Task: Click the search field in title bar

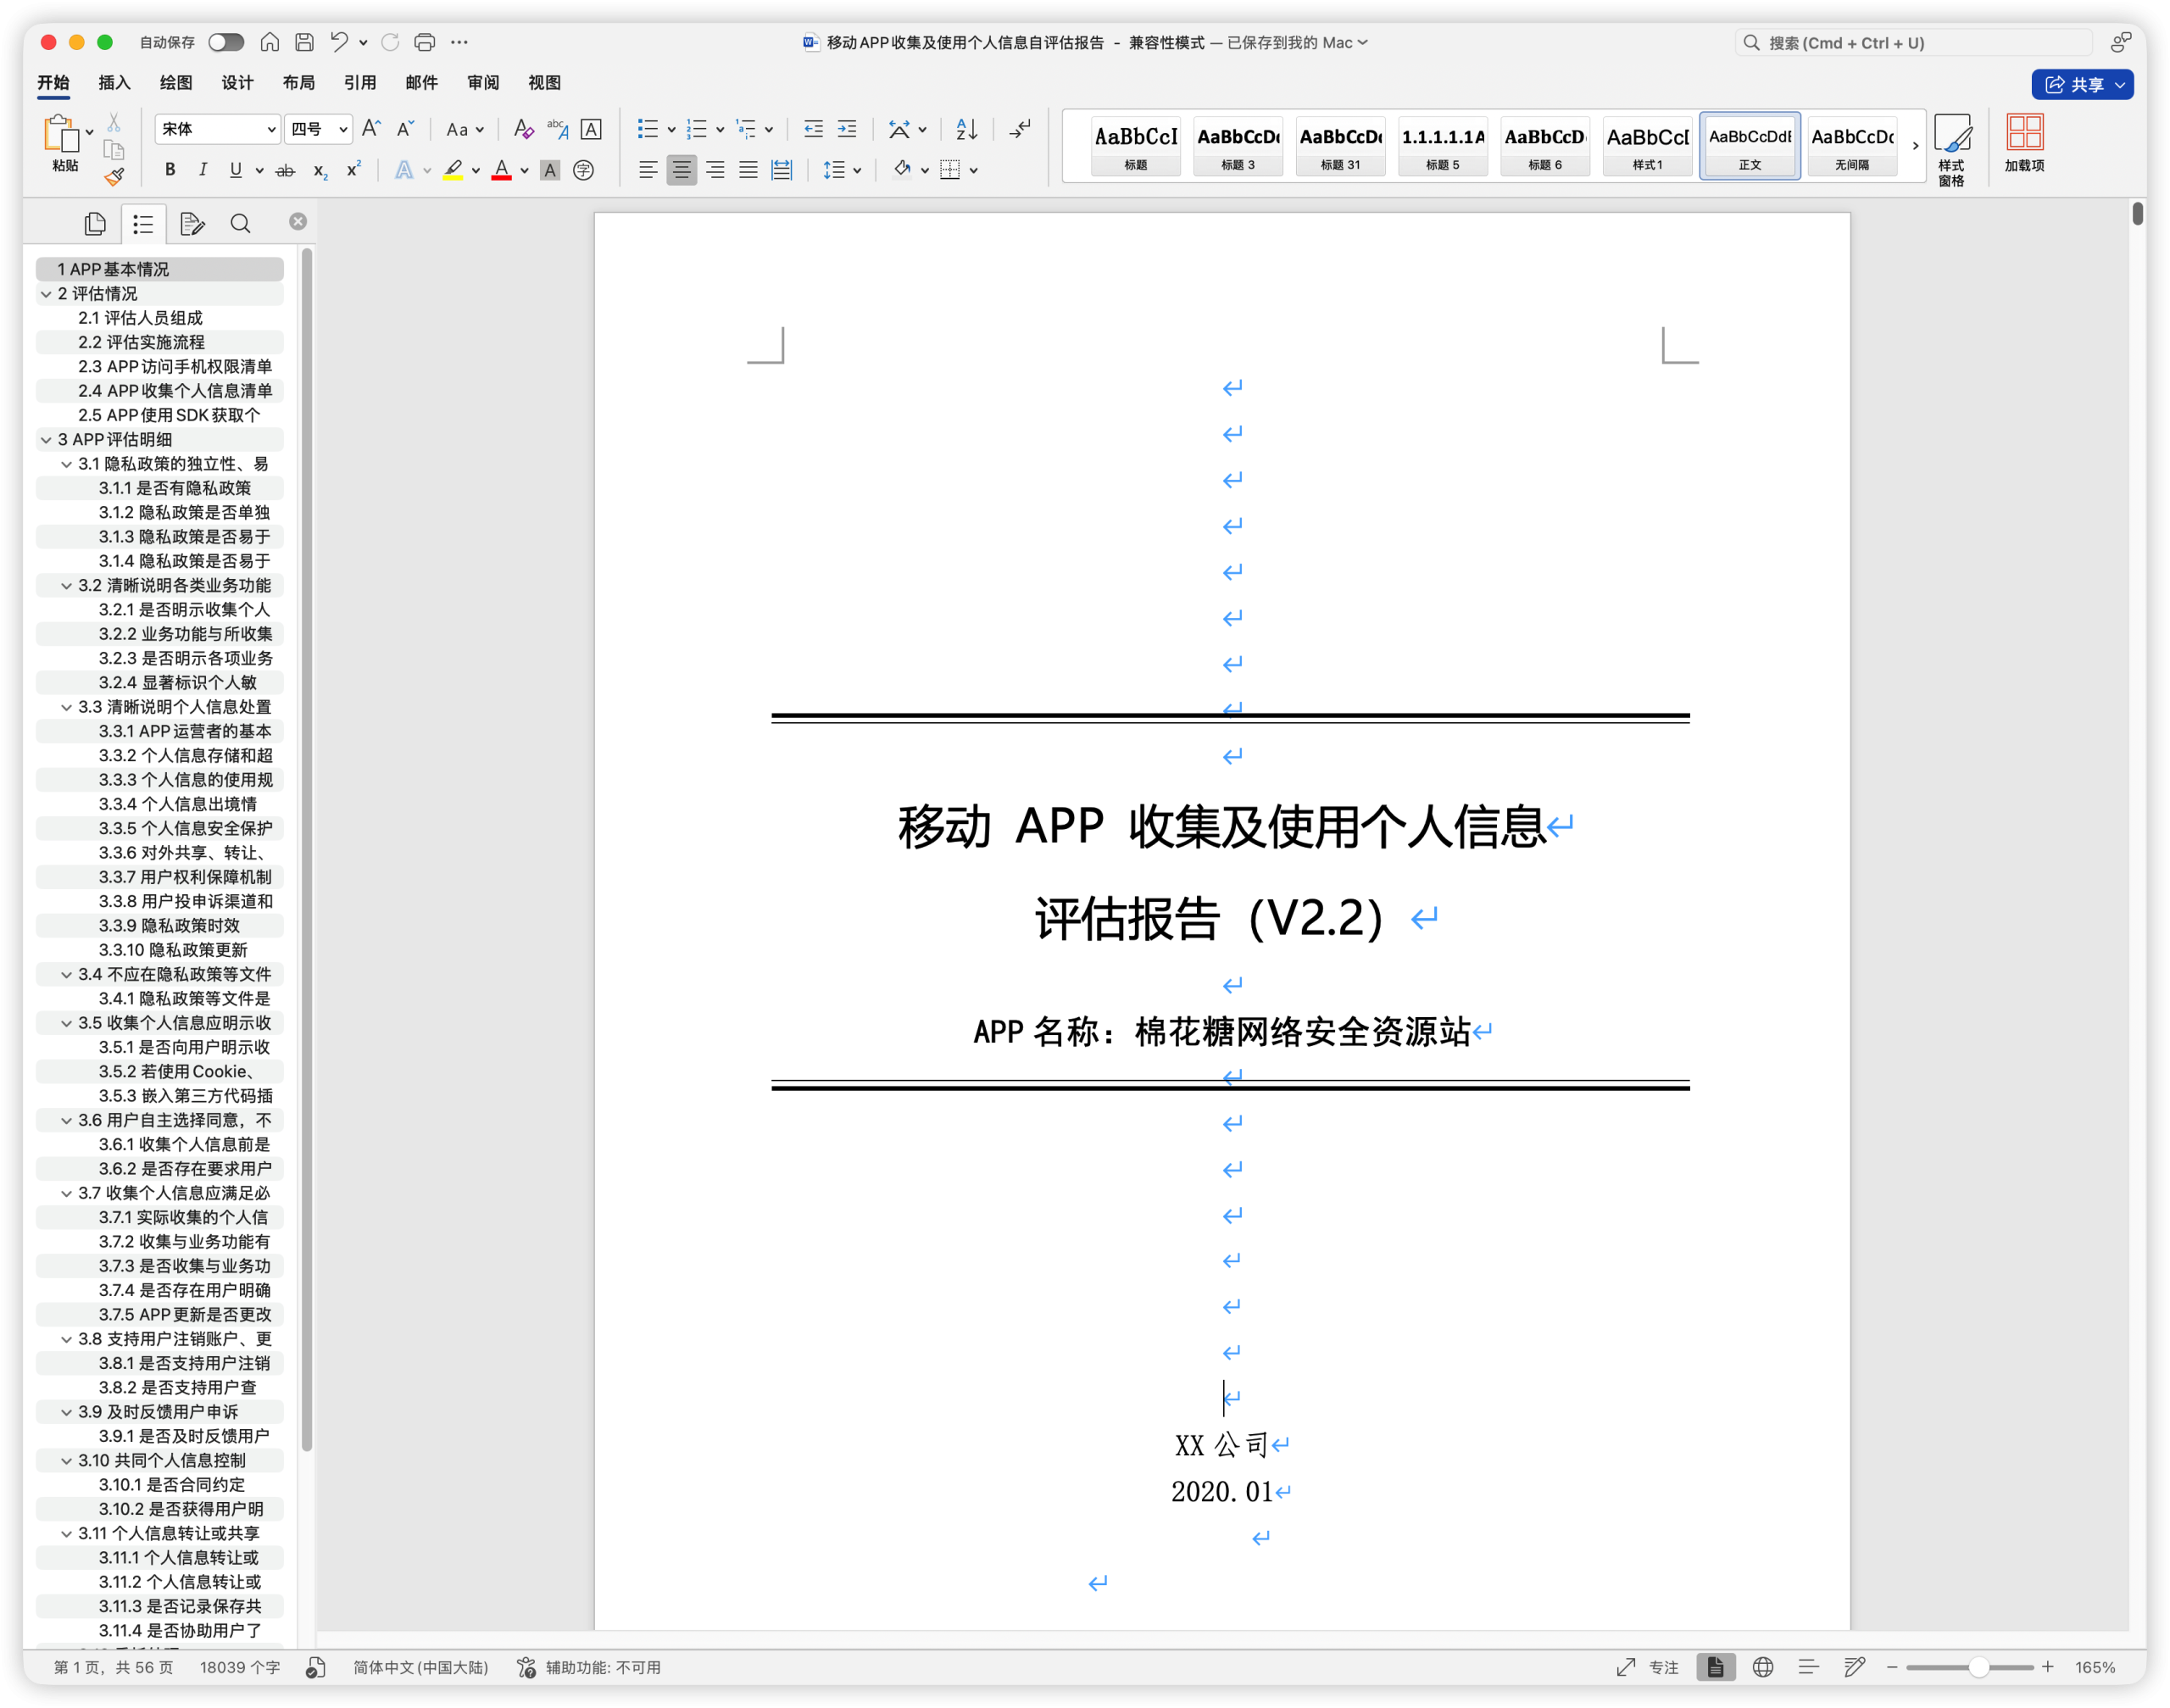Action: pos(1913,42)
